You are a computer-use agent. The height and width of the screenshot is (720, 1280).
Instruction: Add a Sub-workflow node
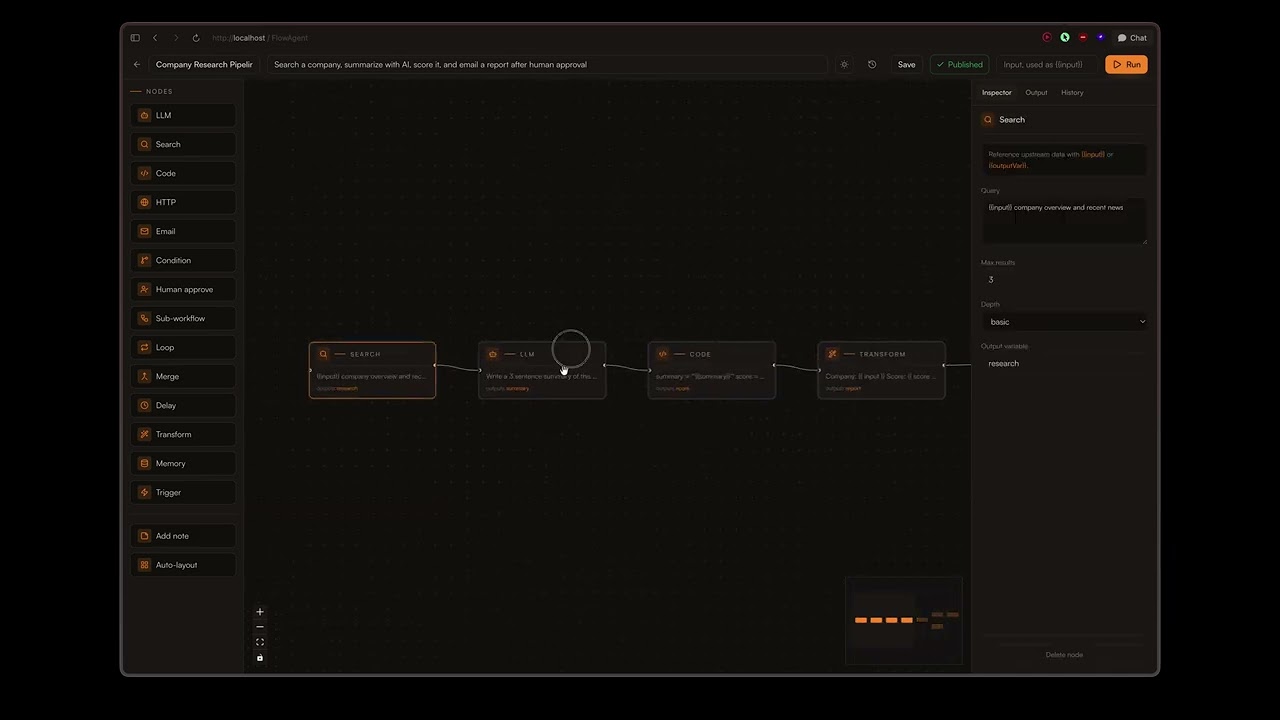click(x=183, y=318)
